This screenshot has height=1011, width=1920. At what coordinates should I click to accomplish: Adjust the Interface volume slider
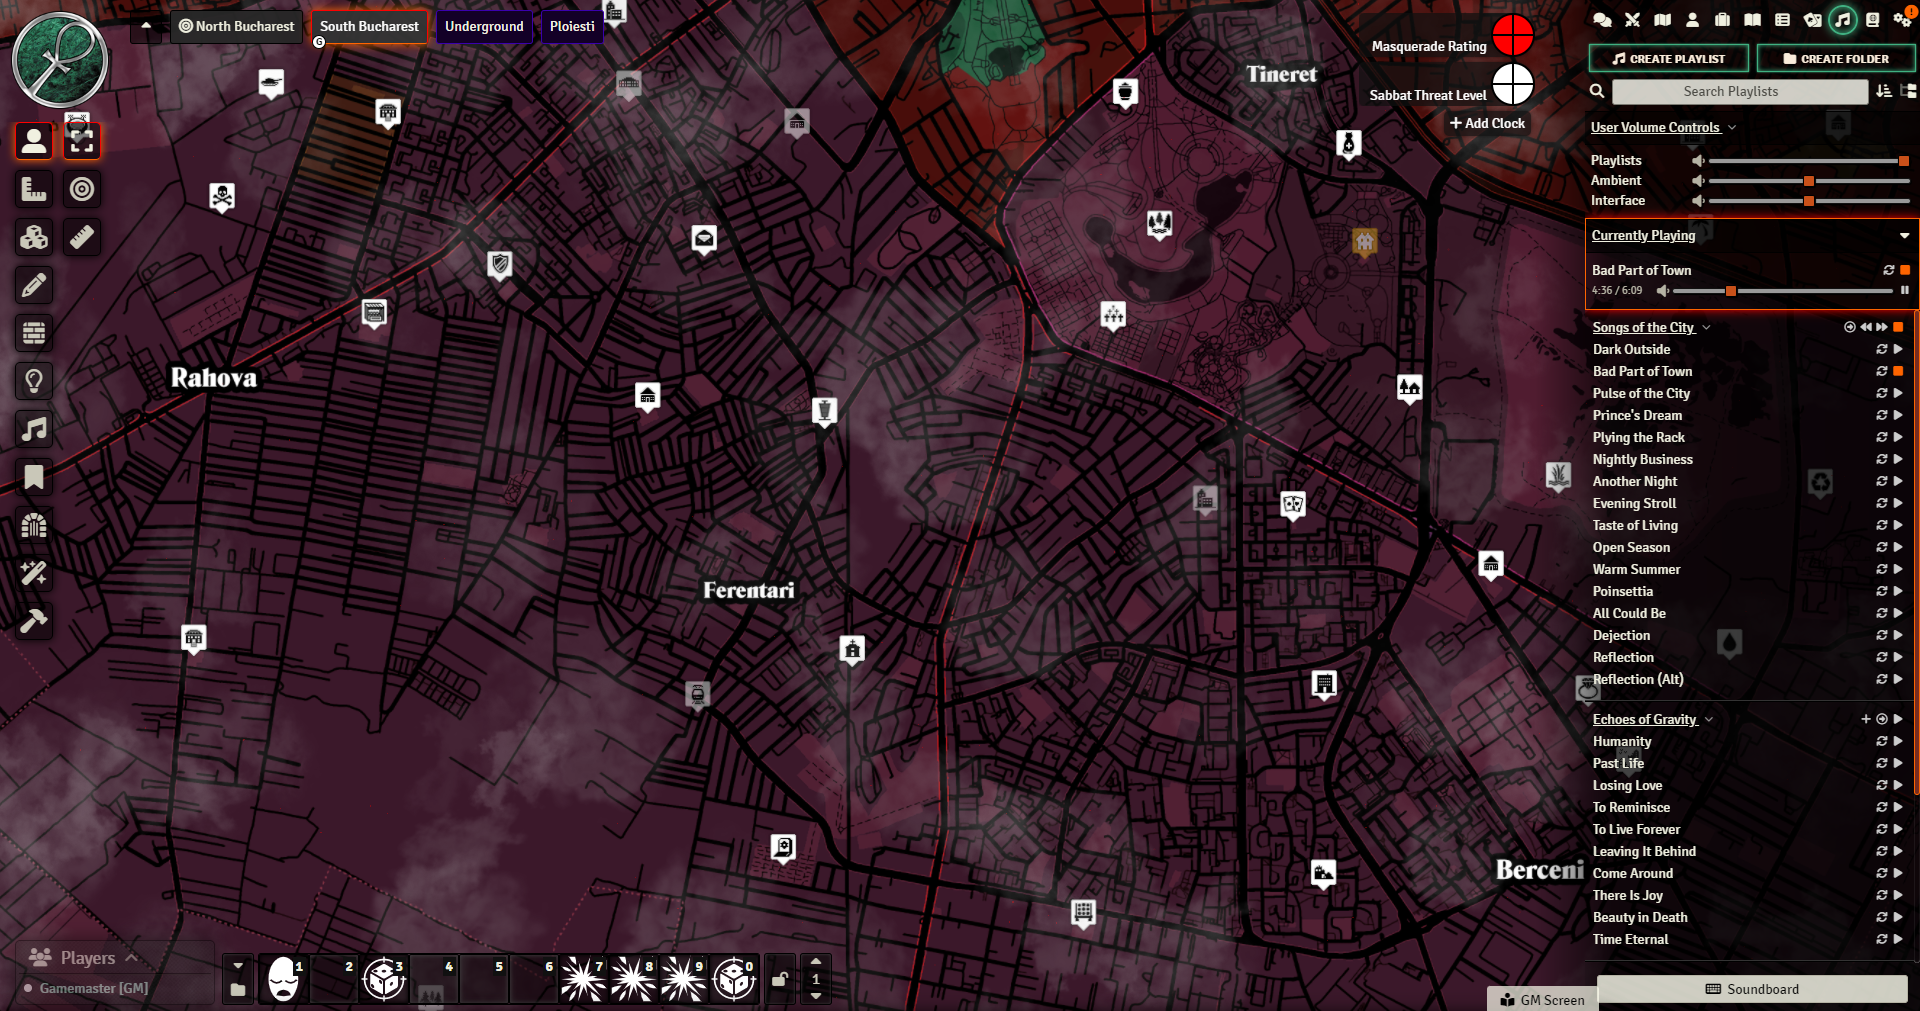click(1809, 201)
